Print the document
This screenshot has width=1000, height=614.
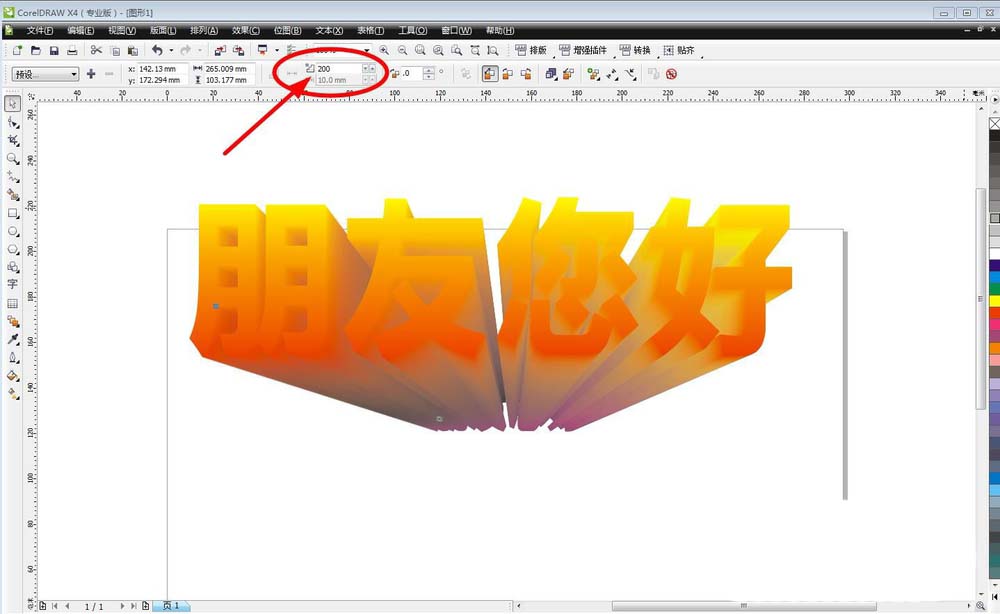click(x=72, y=50)
